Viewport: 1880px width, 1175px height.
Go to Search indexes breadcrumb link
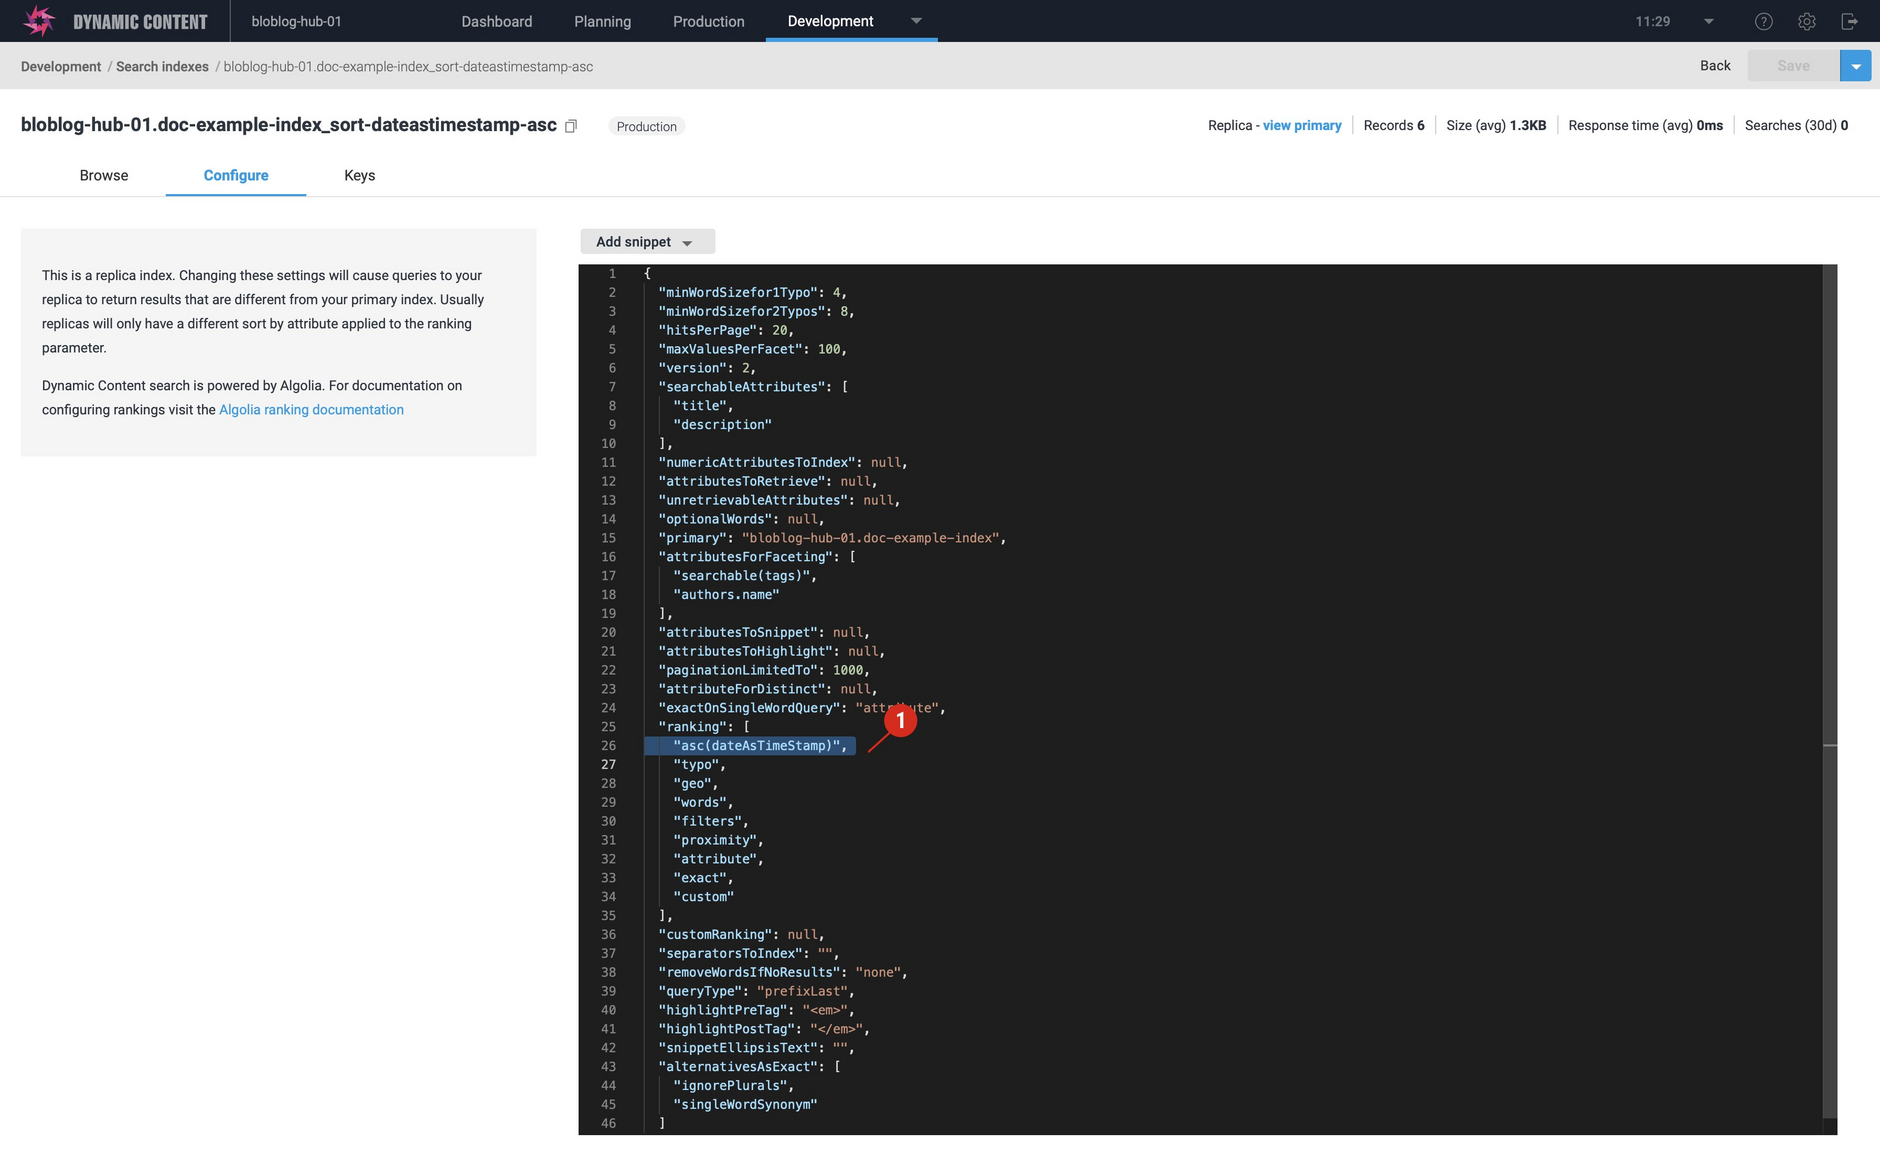[162, 67]
